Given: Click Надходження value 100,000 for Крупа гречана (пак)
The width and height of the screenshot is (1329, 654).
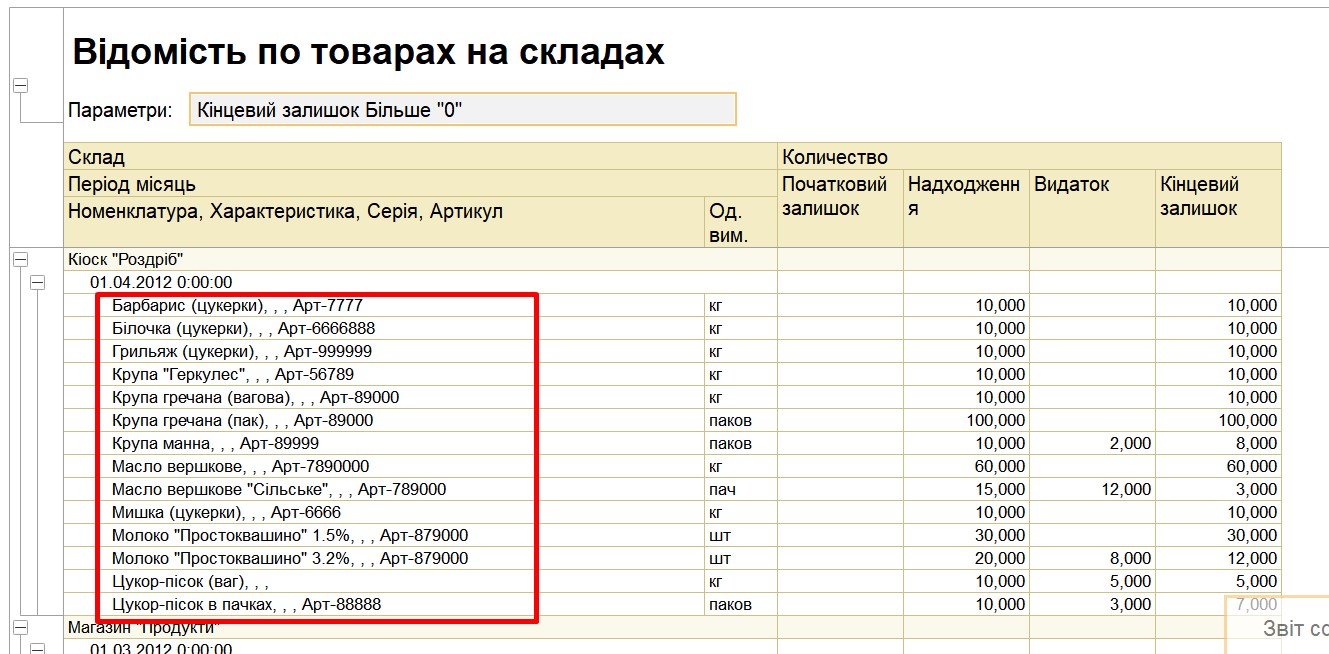Looking at the screenshot, I should pyautogui.click(x=966, y=421).
